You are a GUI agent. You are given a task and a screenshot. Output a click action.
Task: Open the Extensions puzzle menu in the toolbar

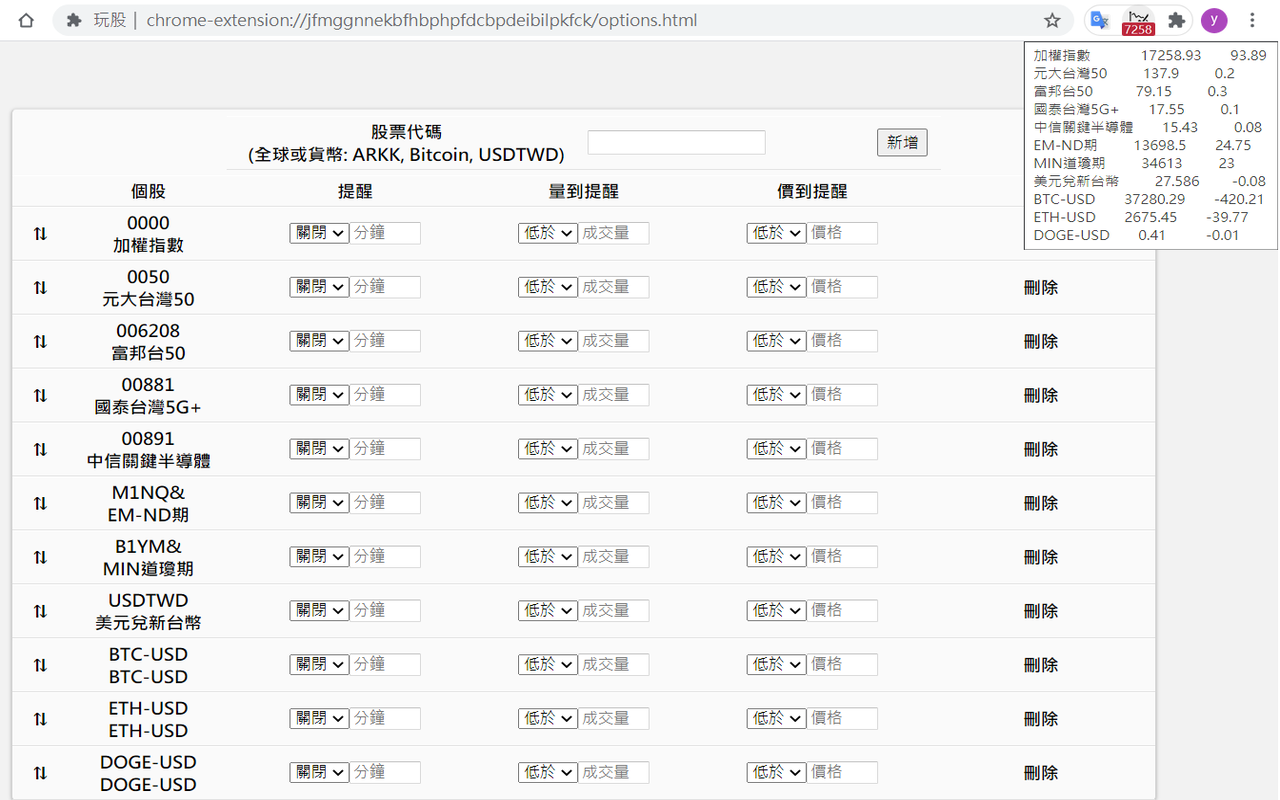(1177, 20)
